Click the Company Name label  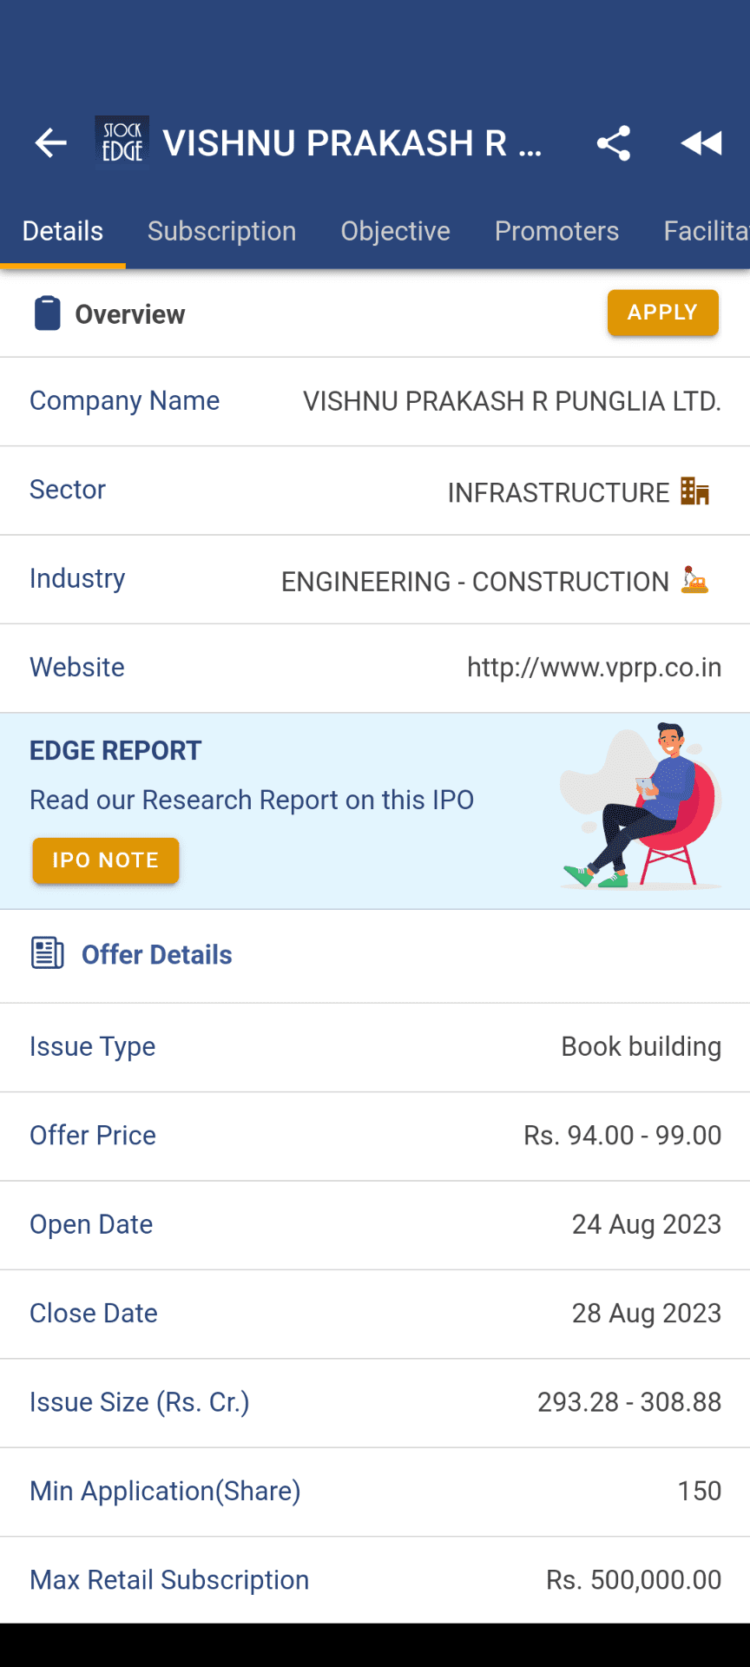pyautogui.click(x=124, y=400)
